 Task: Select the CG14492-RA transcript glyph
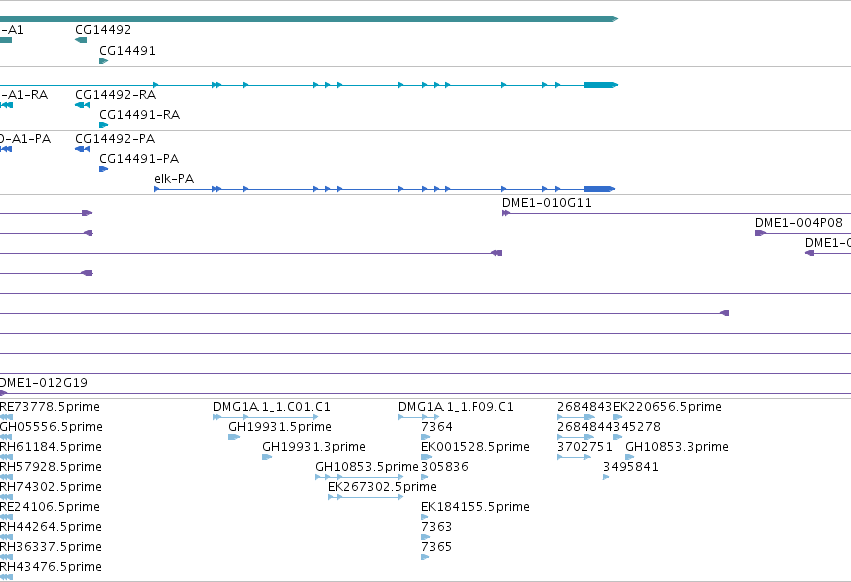82,105
